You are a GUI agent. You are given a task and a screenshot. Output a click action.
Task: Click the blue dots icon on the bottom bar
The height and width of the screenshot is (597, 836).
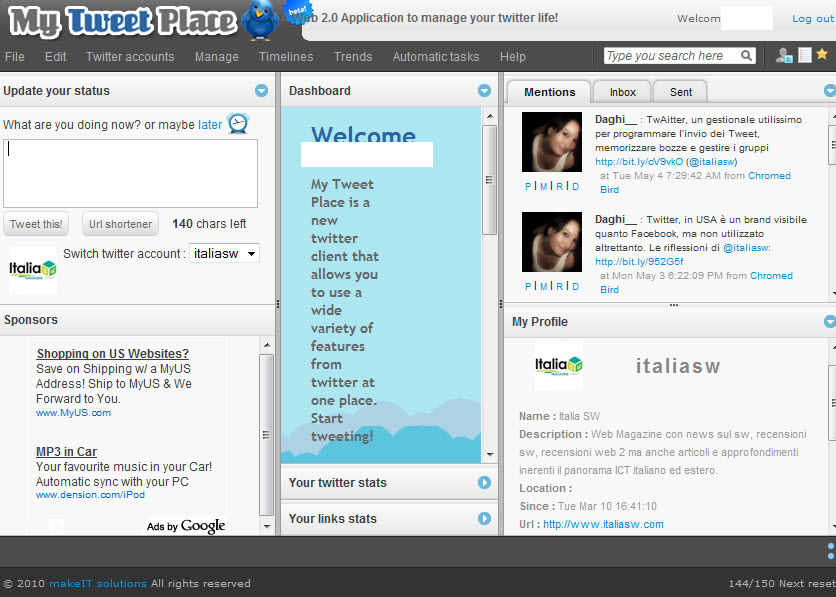(831, 552)
